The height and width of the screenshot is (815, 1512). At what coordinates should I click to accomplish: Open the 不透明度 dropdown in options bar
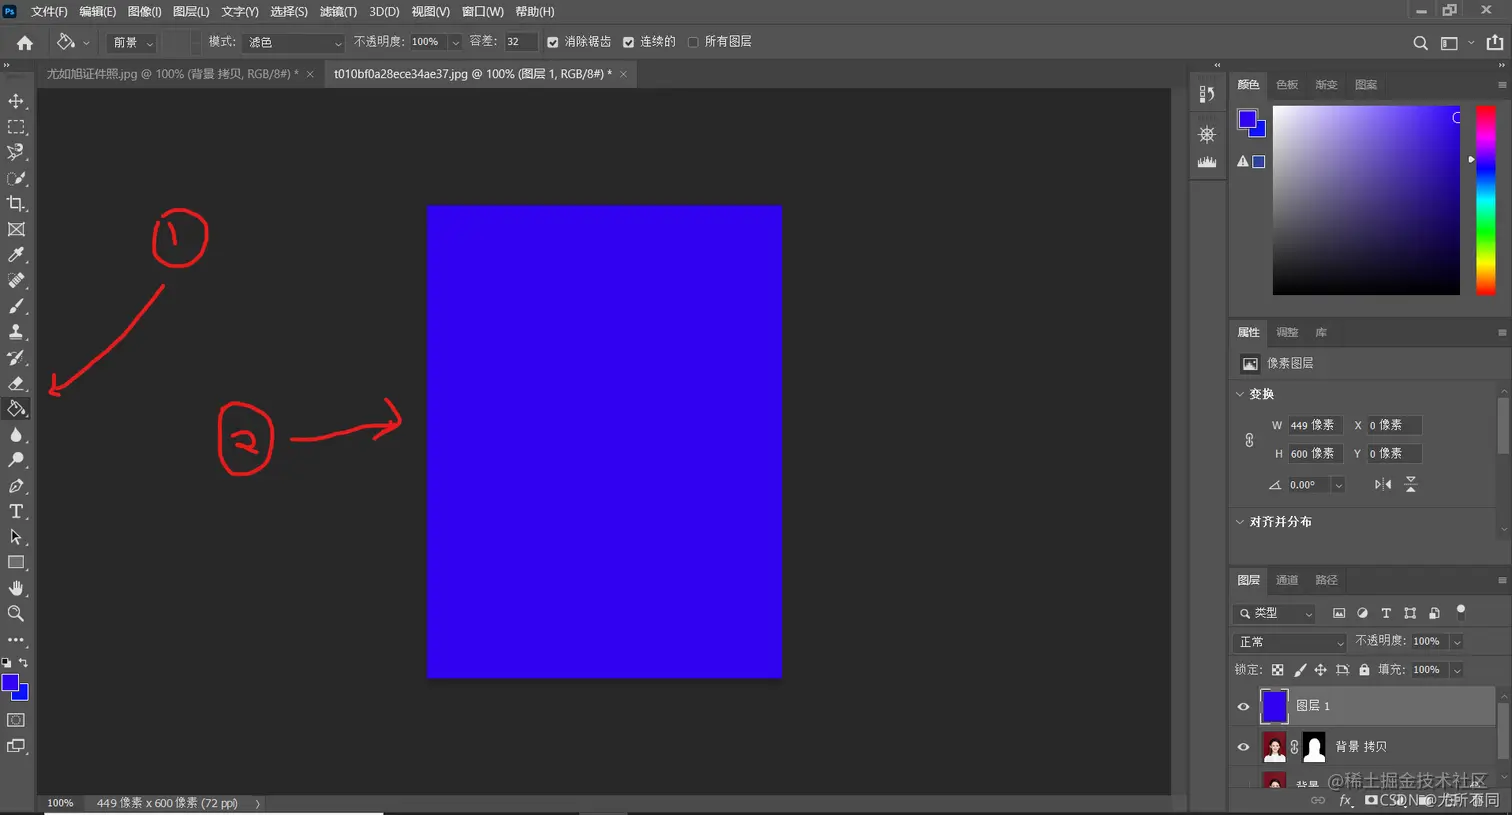point(455,43)
